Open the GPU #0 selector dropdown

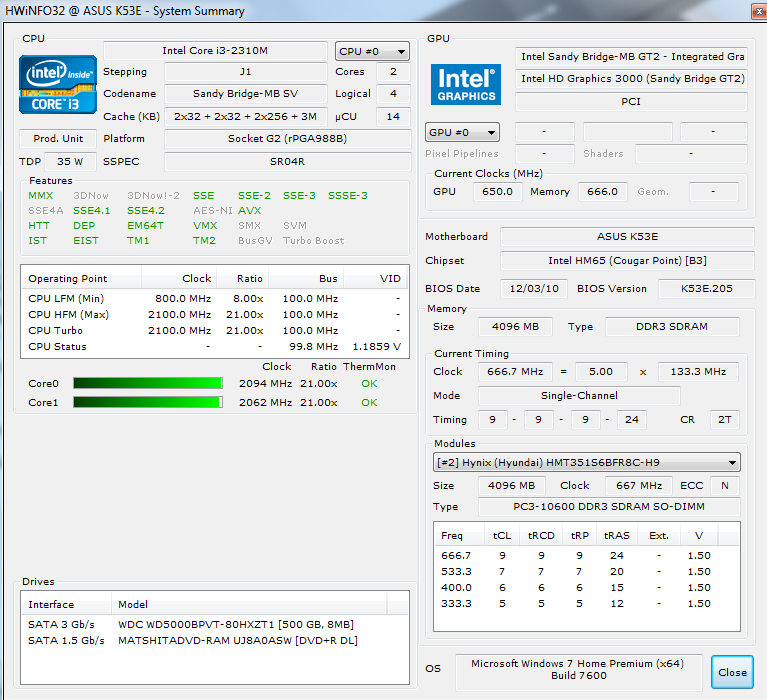pos(462,132)
